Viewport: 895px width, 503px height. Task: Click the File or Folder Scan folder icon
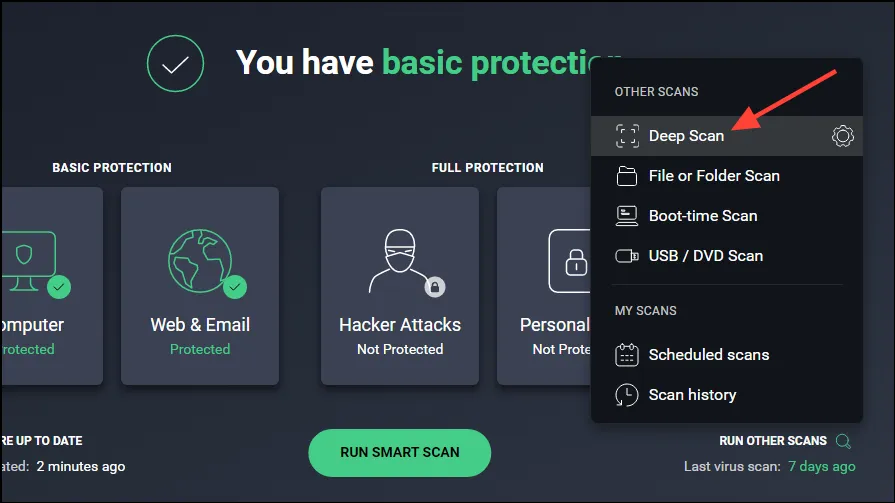[627, 176]
